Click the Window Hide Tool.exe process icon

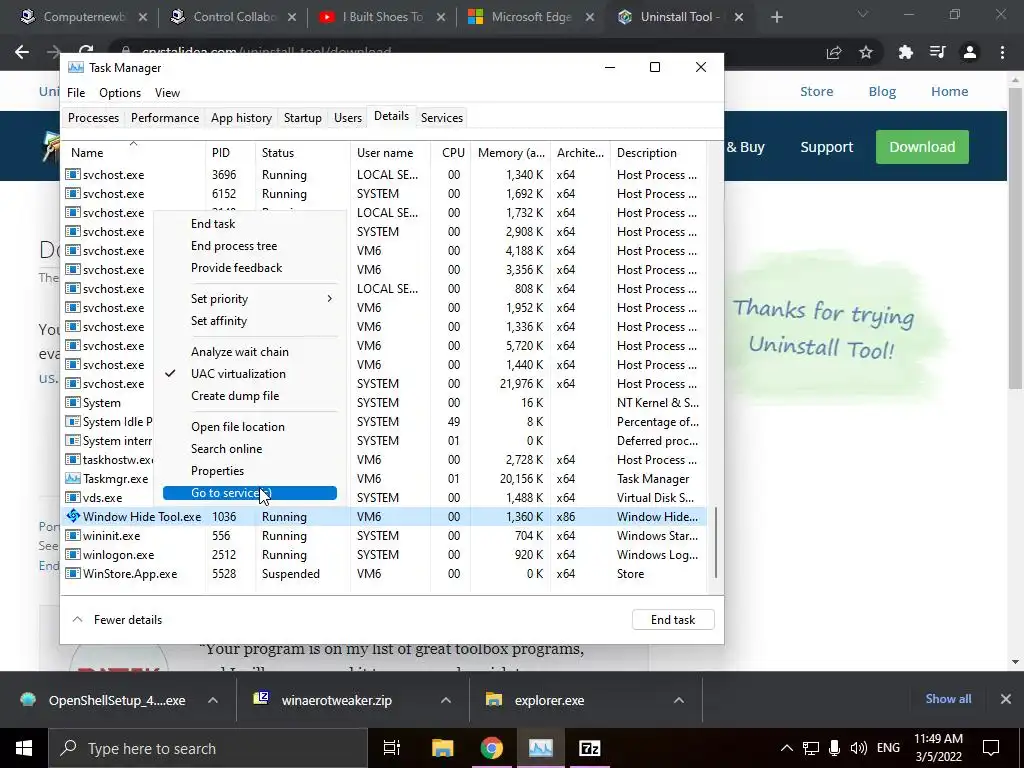tap(73, 516)
